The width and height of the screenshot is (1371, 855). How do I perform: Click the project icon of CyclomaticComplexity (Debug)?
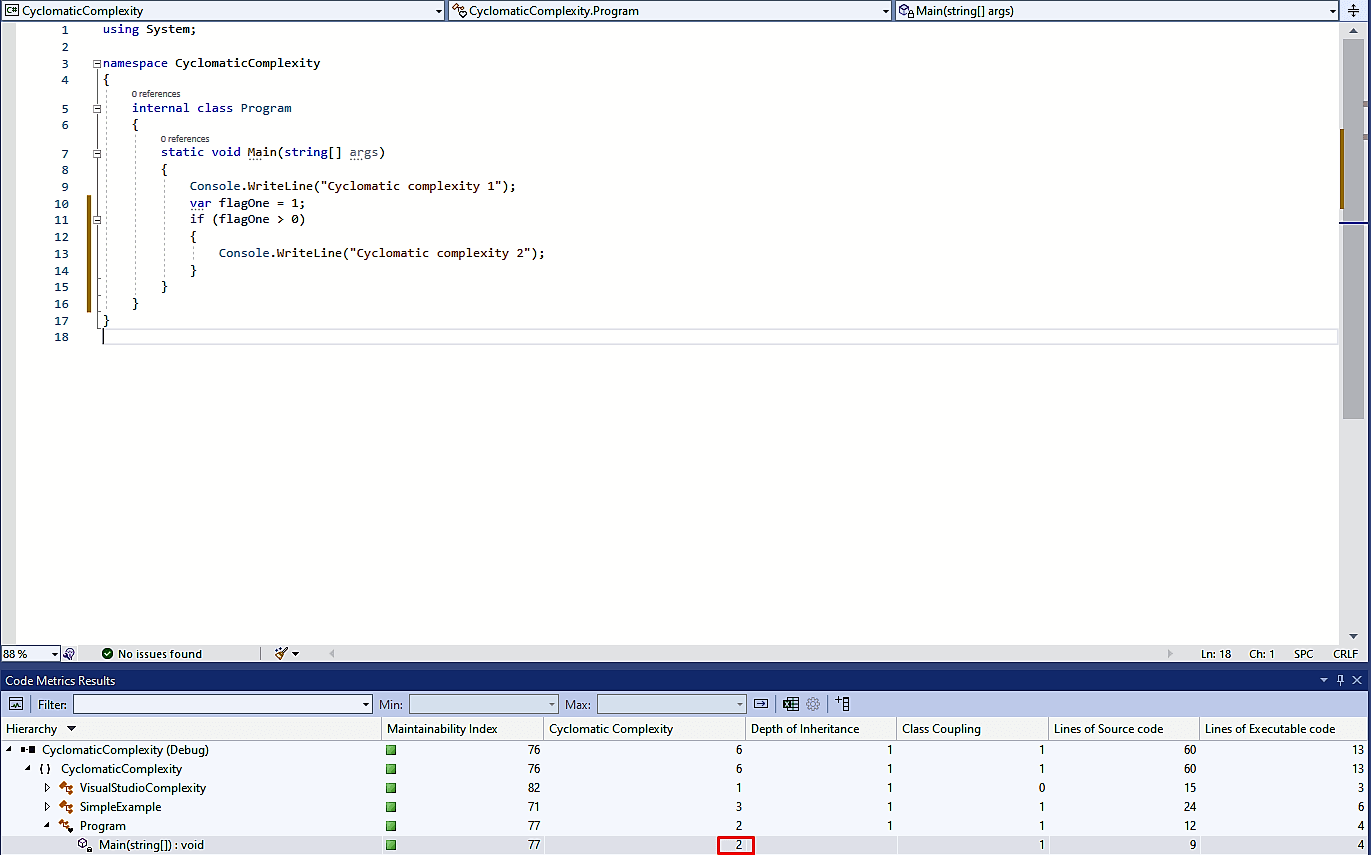[x=28, y=750]
